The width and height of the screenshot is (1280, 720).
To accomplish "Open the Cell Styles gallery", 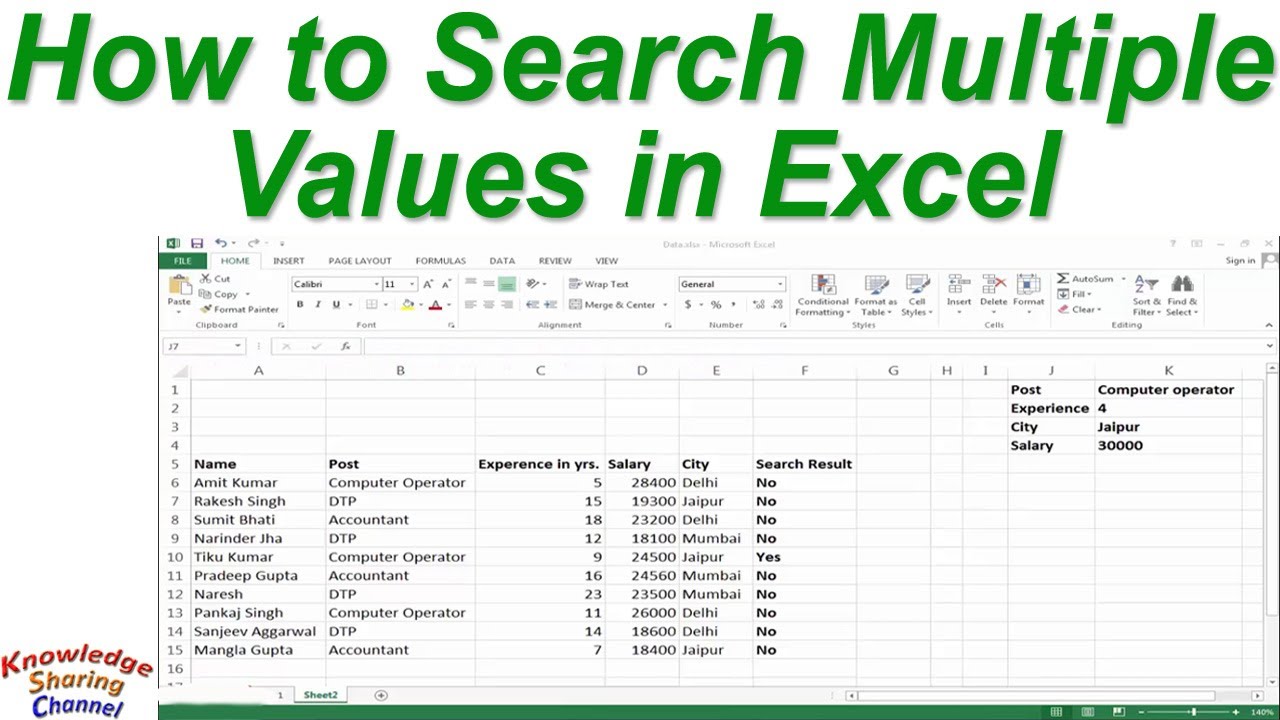I will (917, 295).
